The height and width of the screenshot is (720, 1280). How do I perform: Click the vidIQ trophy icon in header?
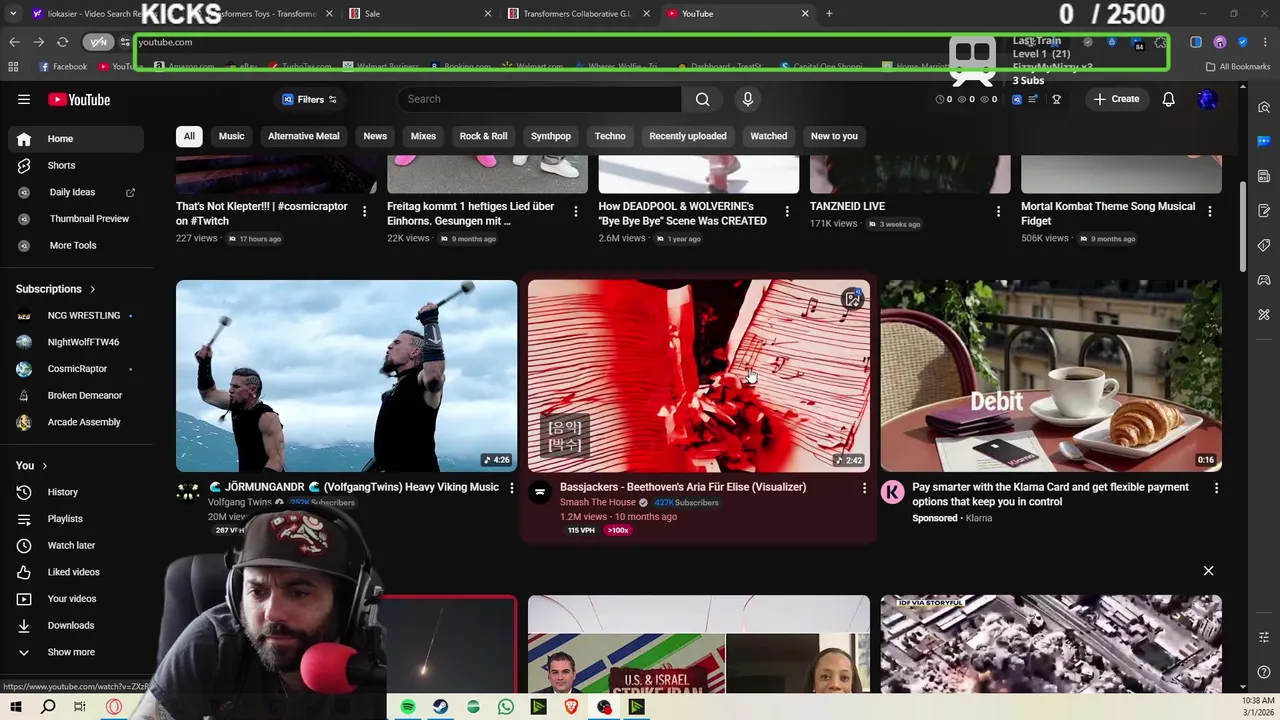(x=1056, y=99)
